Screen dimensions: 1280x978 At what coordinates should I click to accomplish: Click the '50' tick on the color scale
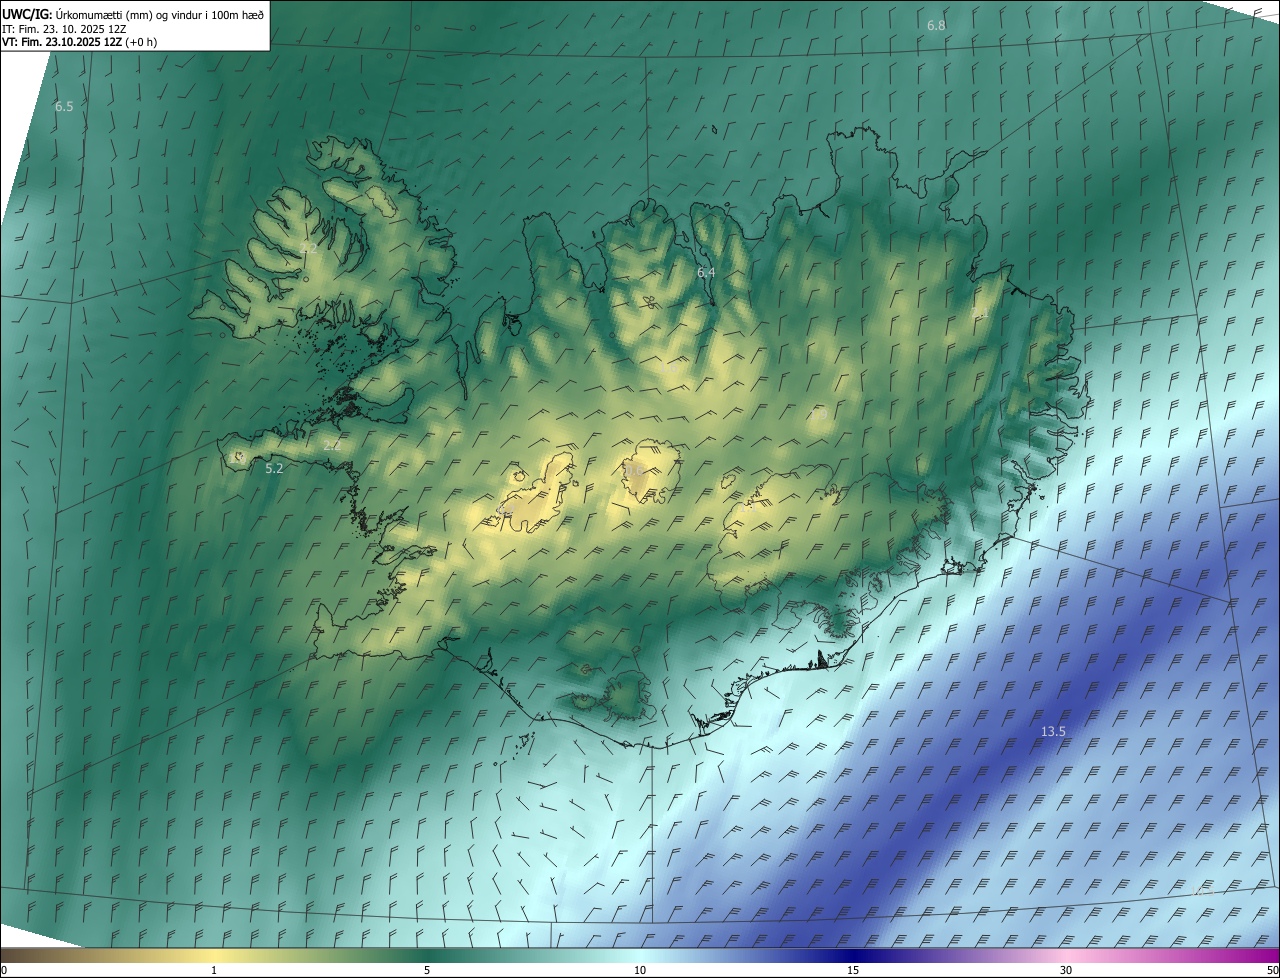point(1272,970)
